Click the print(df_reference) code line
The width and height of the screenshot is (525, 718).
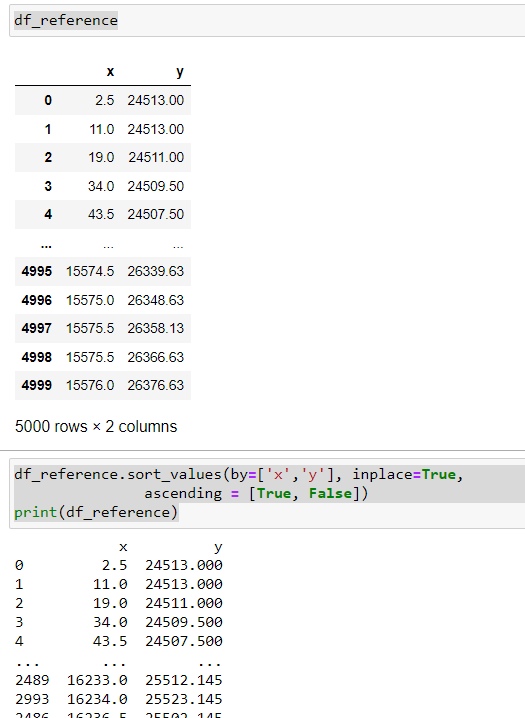(96, 512)
